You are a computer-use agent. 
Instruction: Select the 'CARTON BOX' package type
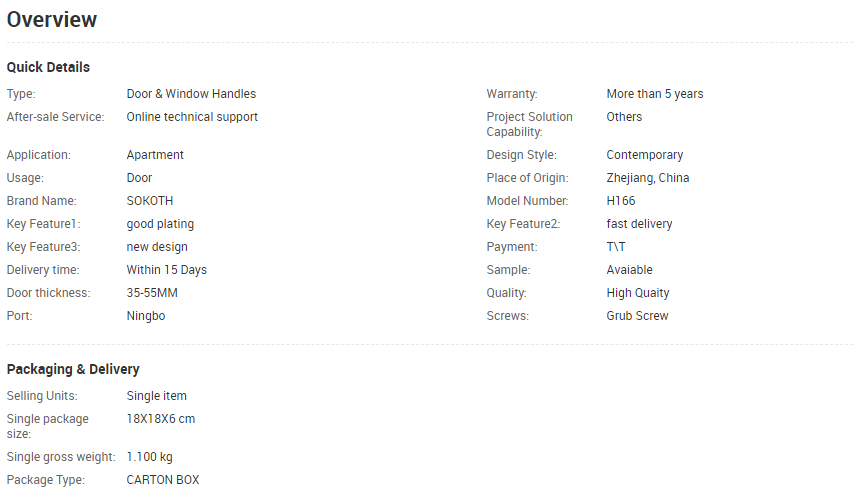(163, 480)
